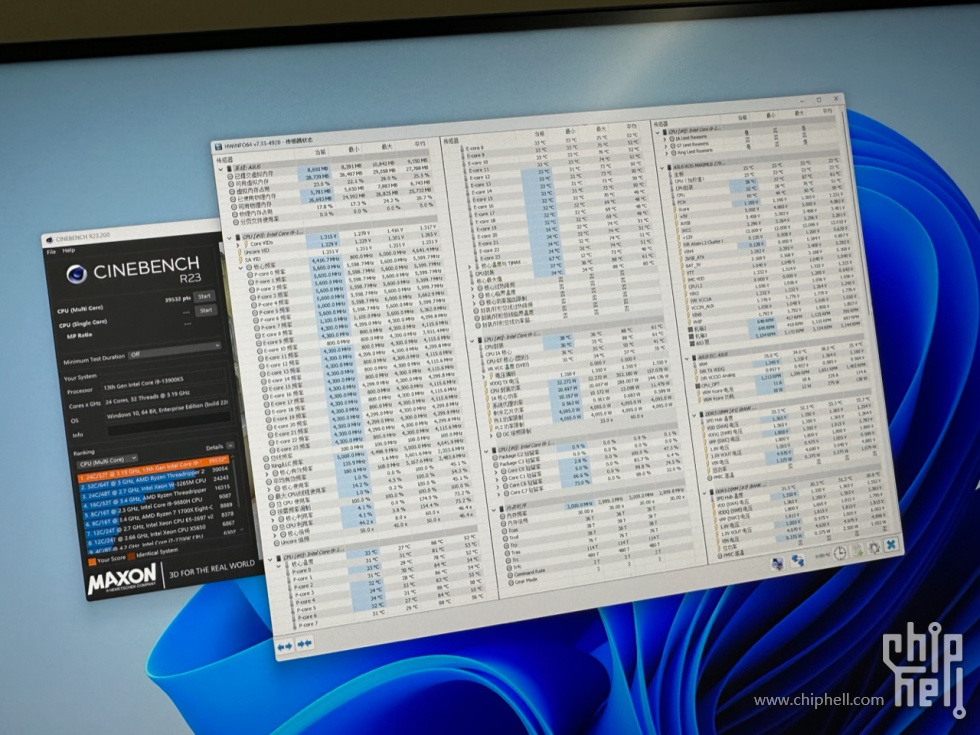Click the SA VID voltage icon

tap(241, 260)
